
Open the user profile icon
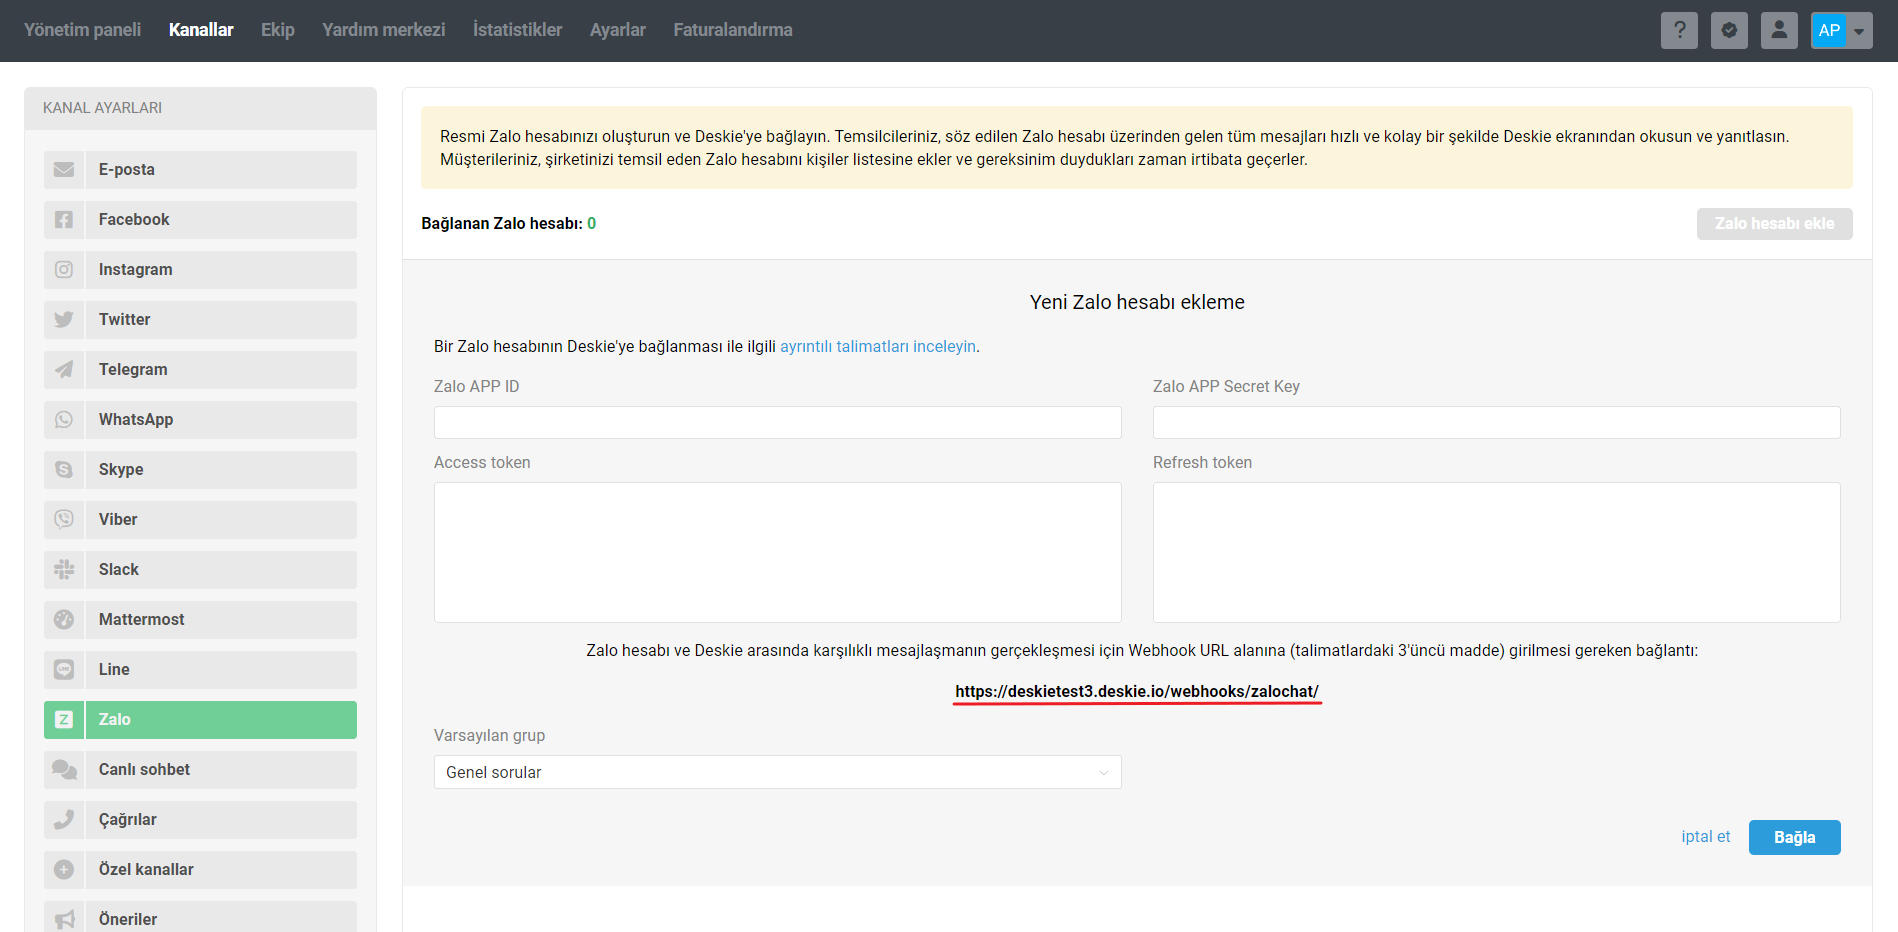[x=1779, y=30]
